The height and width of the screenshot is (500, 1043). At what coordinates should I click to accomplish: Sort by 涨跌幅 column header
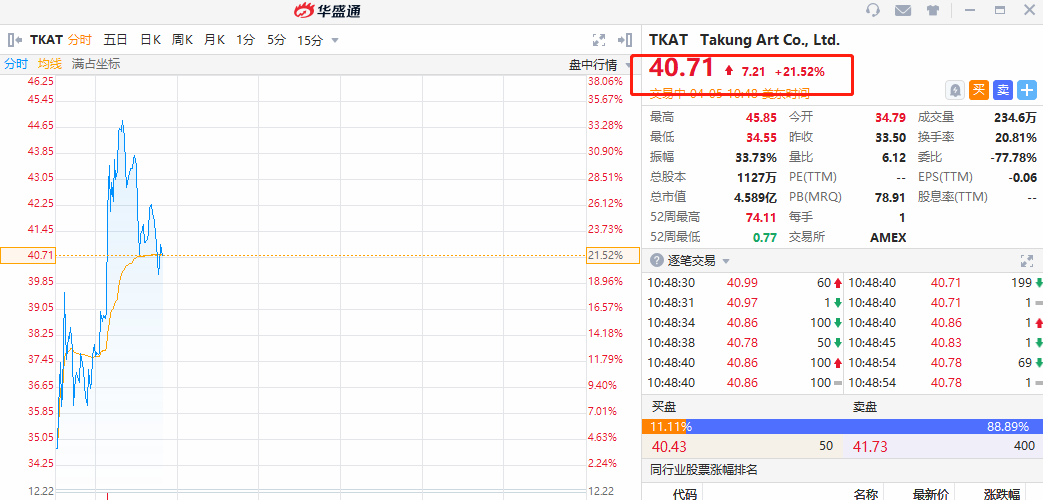click(1002, 494)
